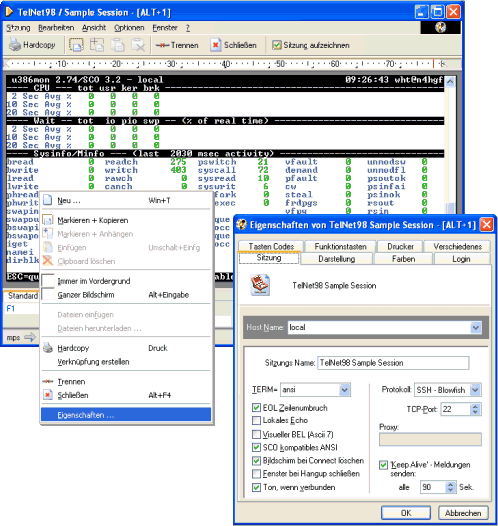Select the Standard tab below the terminal
The width and height of the screenshot is (498, 526).
tap(21, 296)
